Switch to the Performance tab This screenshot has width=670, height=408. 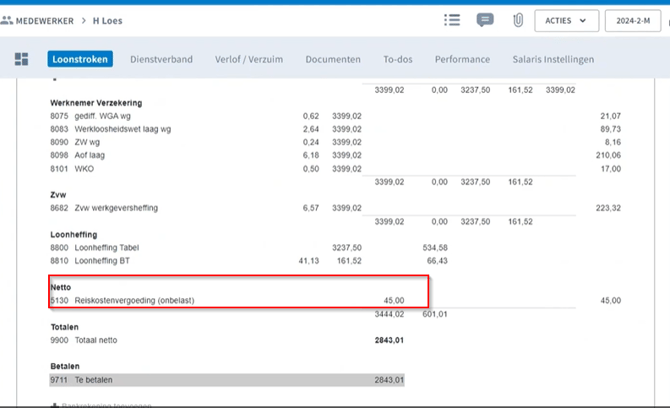[x=462, y=59]
